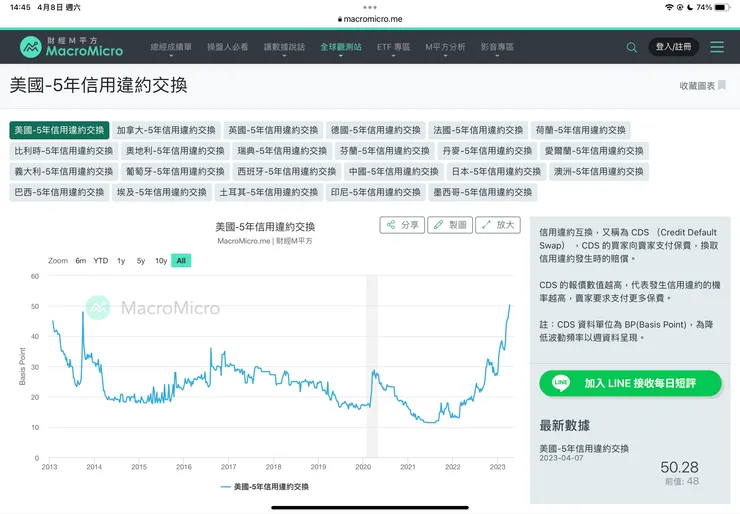Switch to 澳洲-5年信用違約交換 tab
The width and height of the screenshot is (740, 514).
(598, 172)
